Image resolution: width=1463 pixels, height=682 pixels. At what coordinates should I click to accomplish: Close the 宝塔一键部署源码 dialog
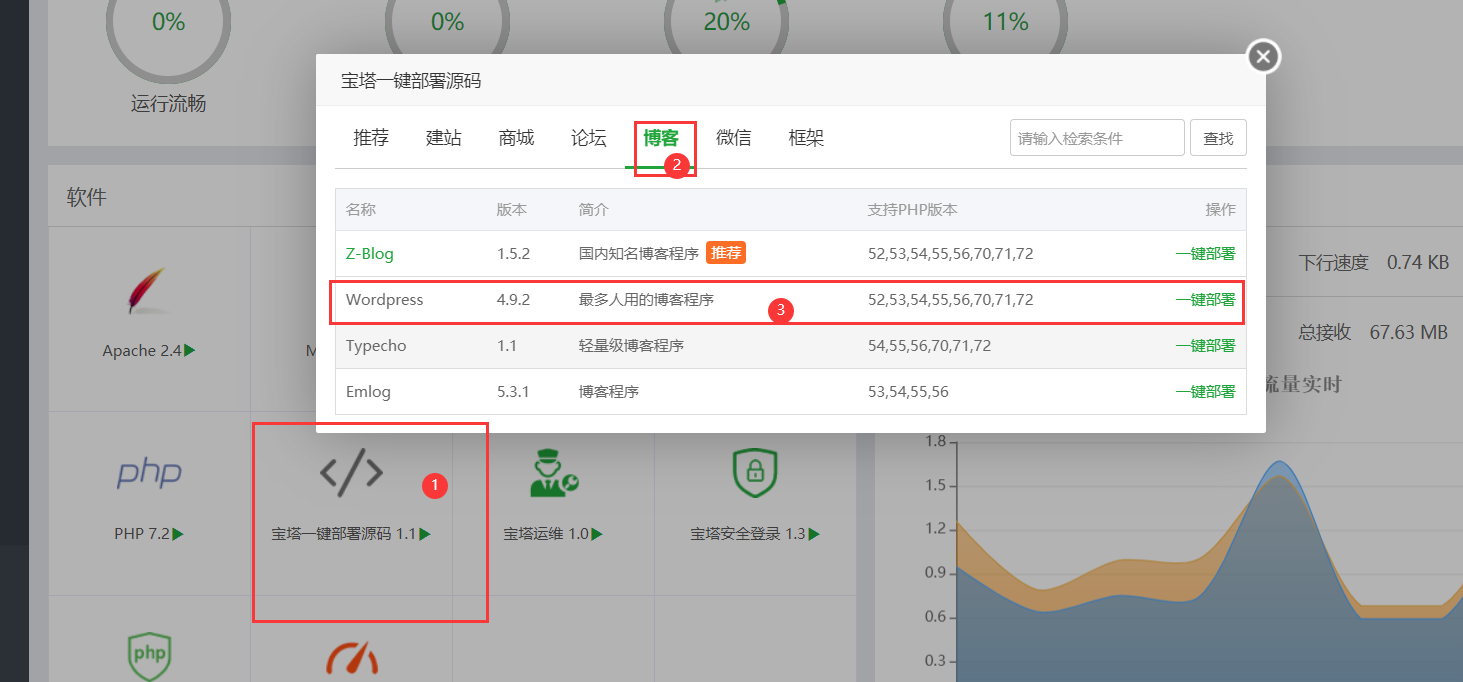pos(1264,57)
